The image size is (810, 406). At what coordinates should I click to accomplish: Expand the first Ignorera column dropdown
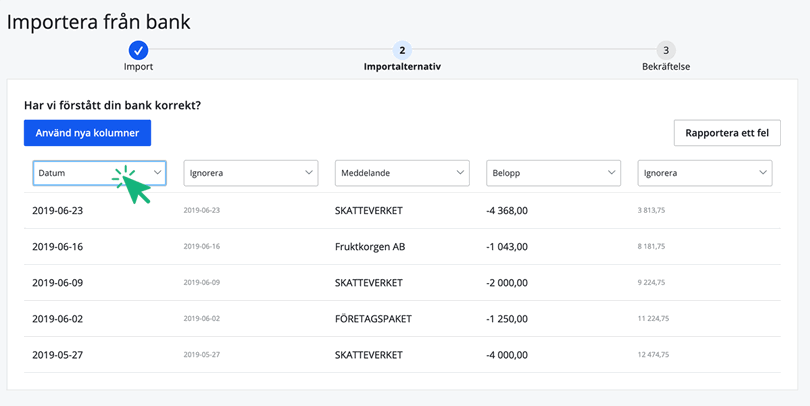point(250,173)
